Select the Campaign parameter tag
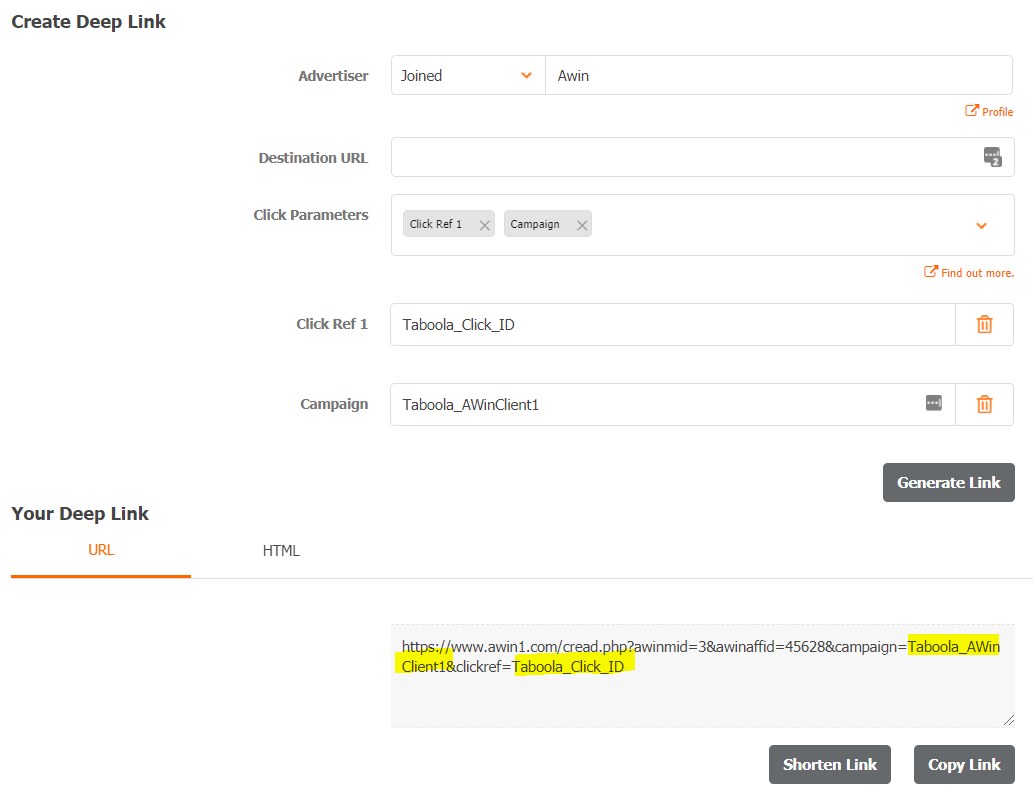1033x794 pixels. pos(537,223)
